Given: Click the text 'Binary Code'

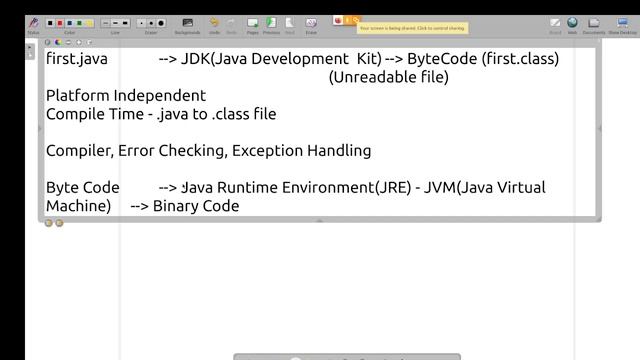Looking at the screenshot, I should [196, 206].
